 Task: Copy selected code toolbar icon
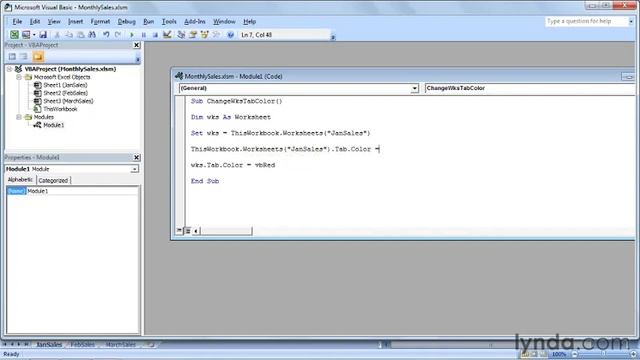[69, 35]
